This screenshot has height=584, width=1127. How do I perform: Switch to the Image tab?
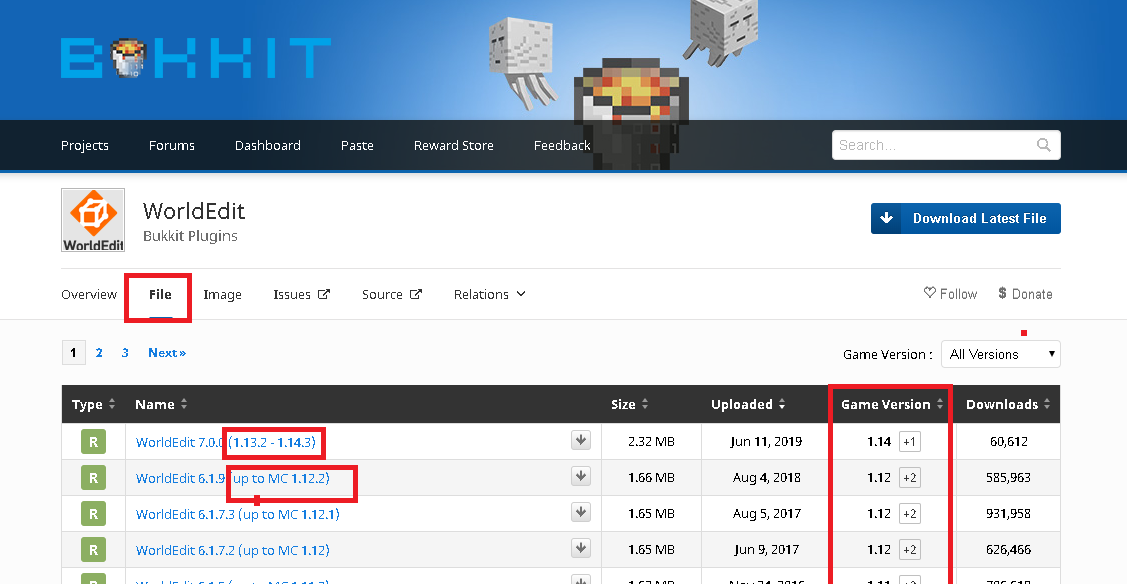pos(222,295)
